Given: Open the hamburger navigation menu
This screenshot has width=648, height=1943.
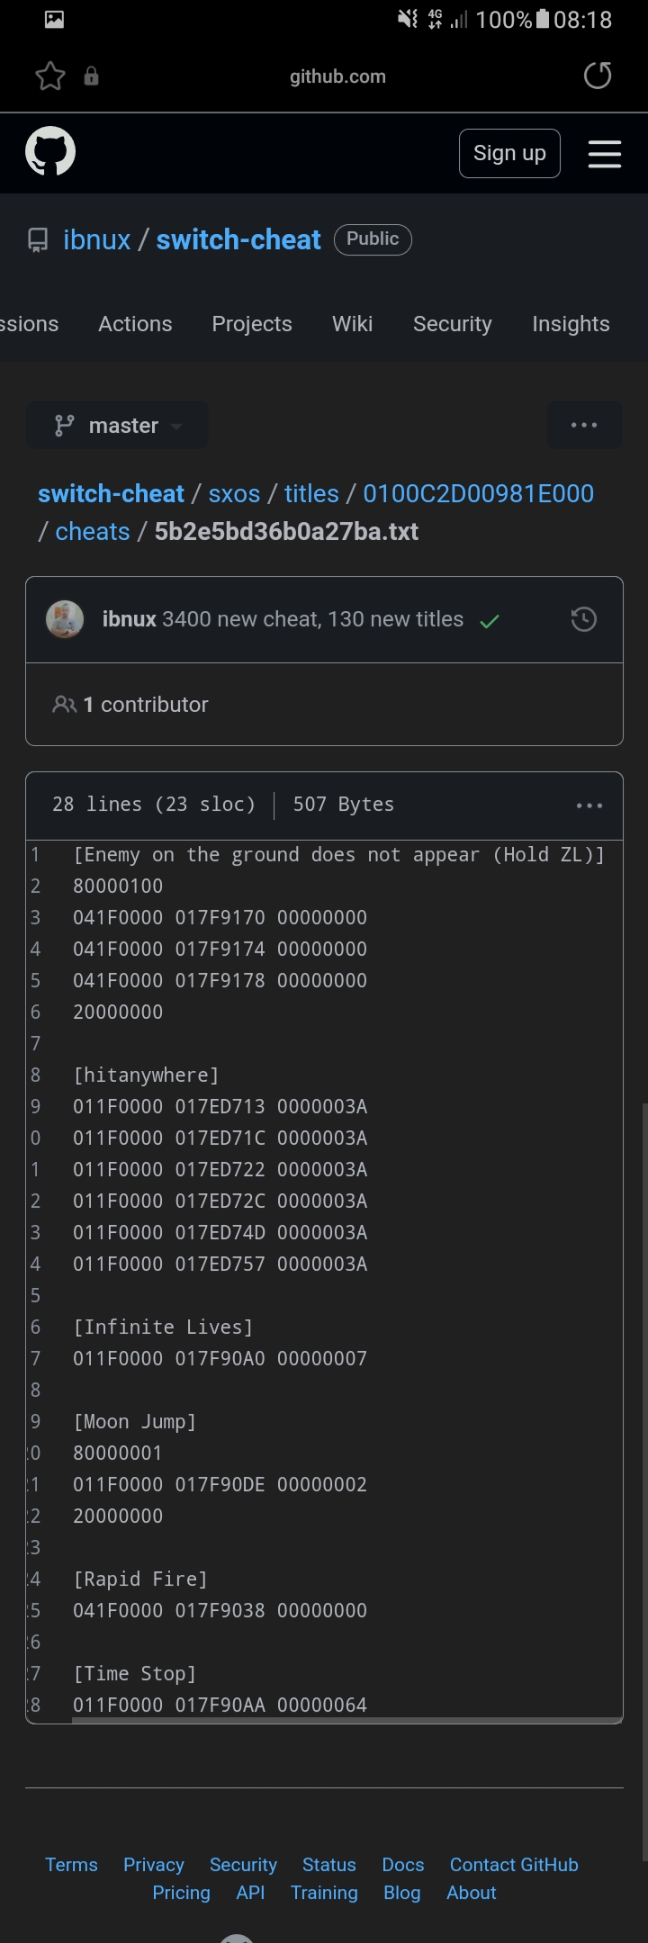Looking at the screenshot, I should click(604, 153).
